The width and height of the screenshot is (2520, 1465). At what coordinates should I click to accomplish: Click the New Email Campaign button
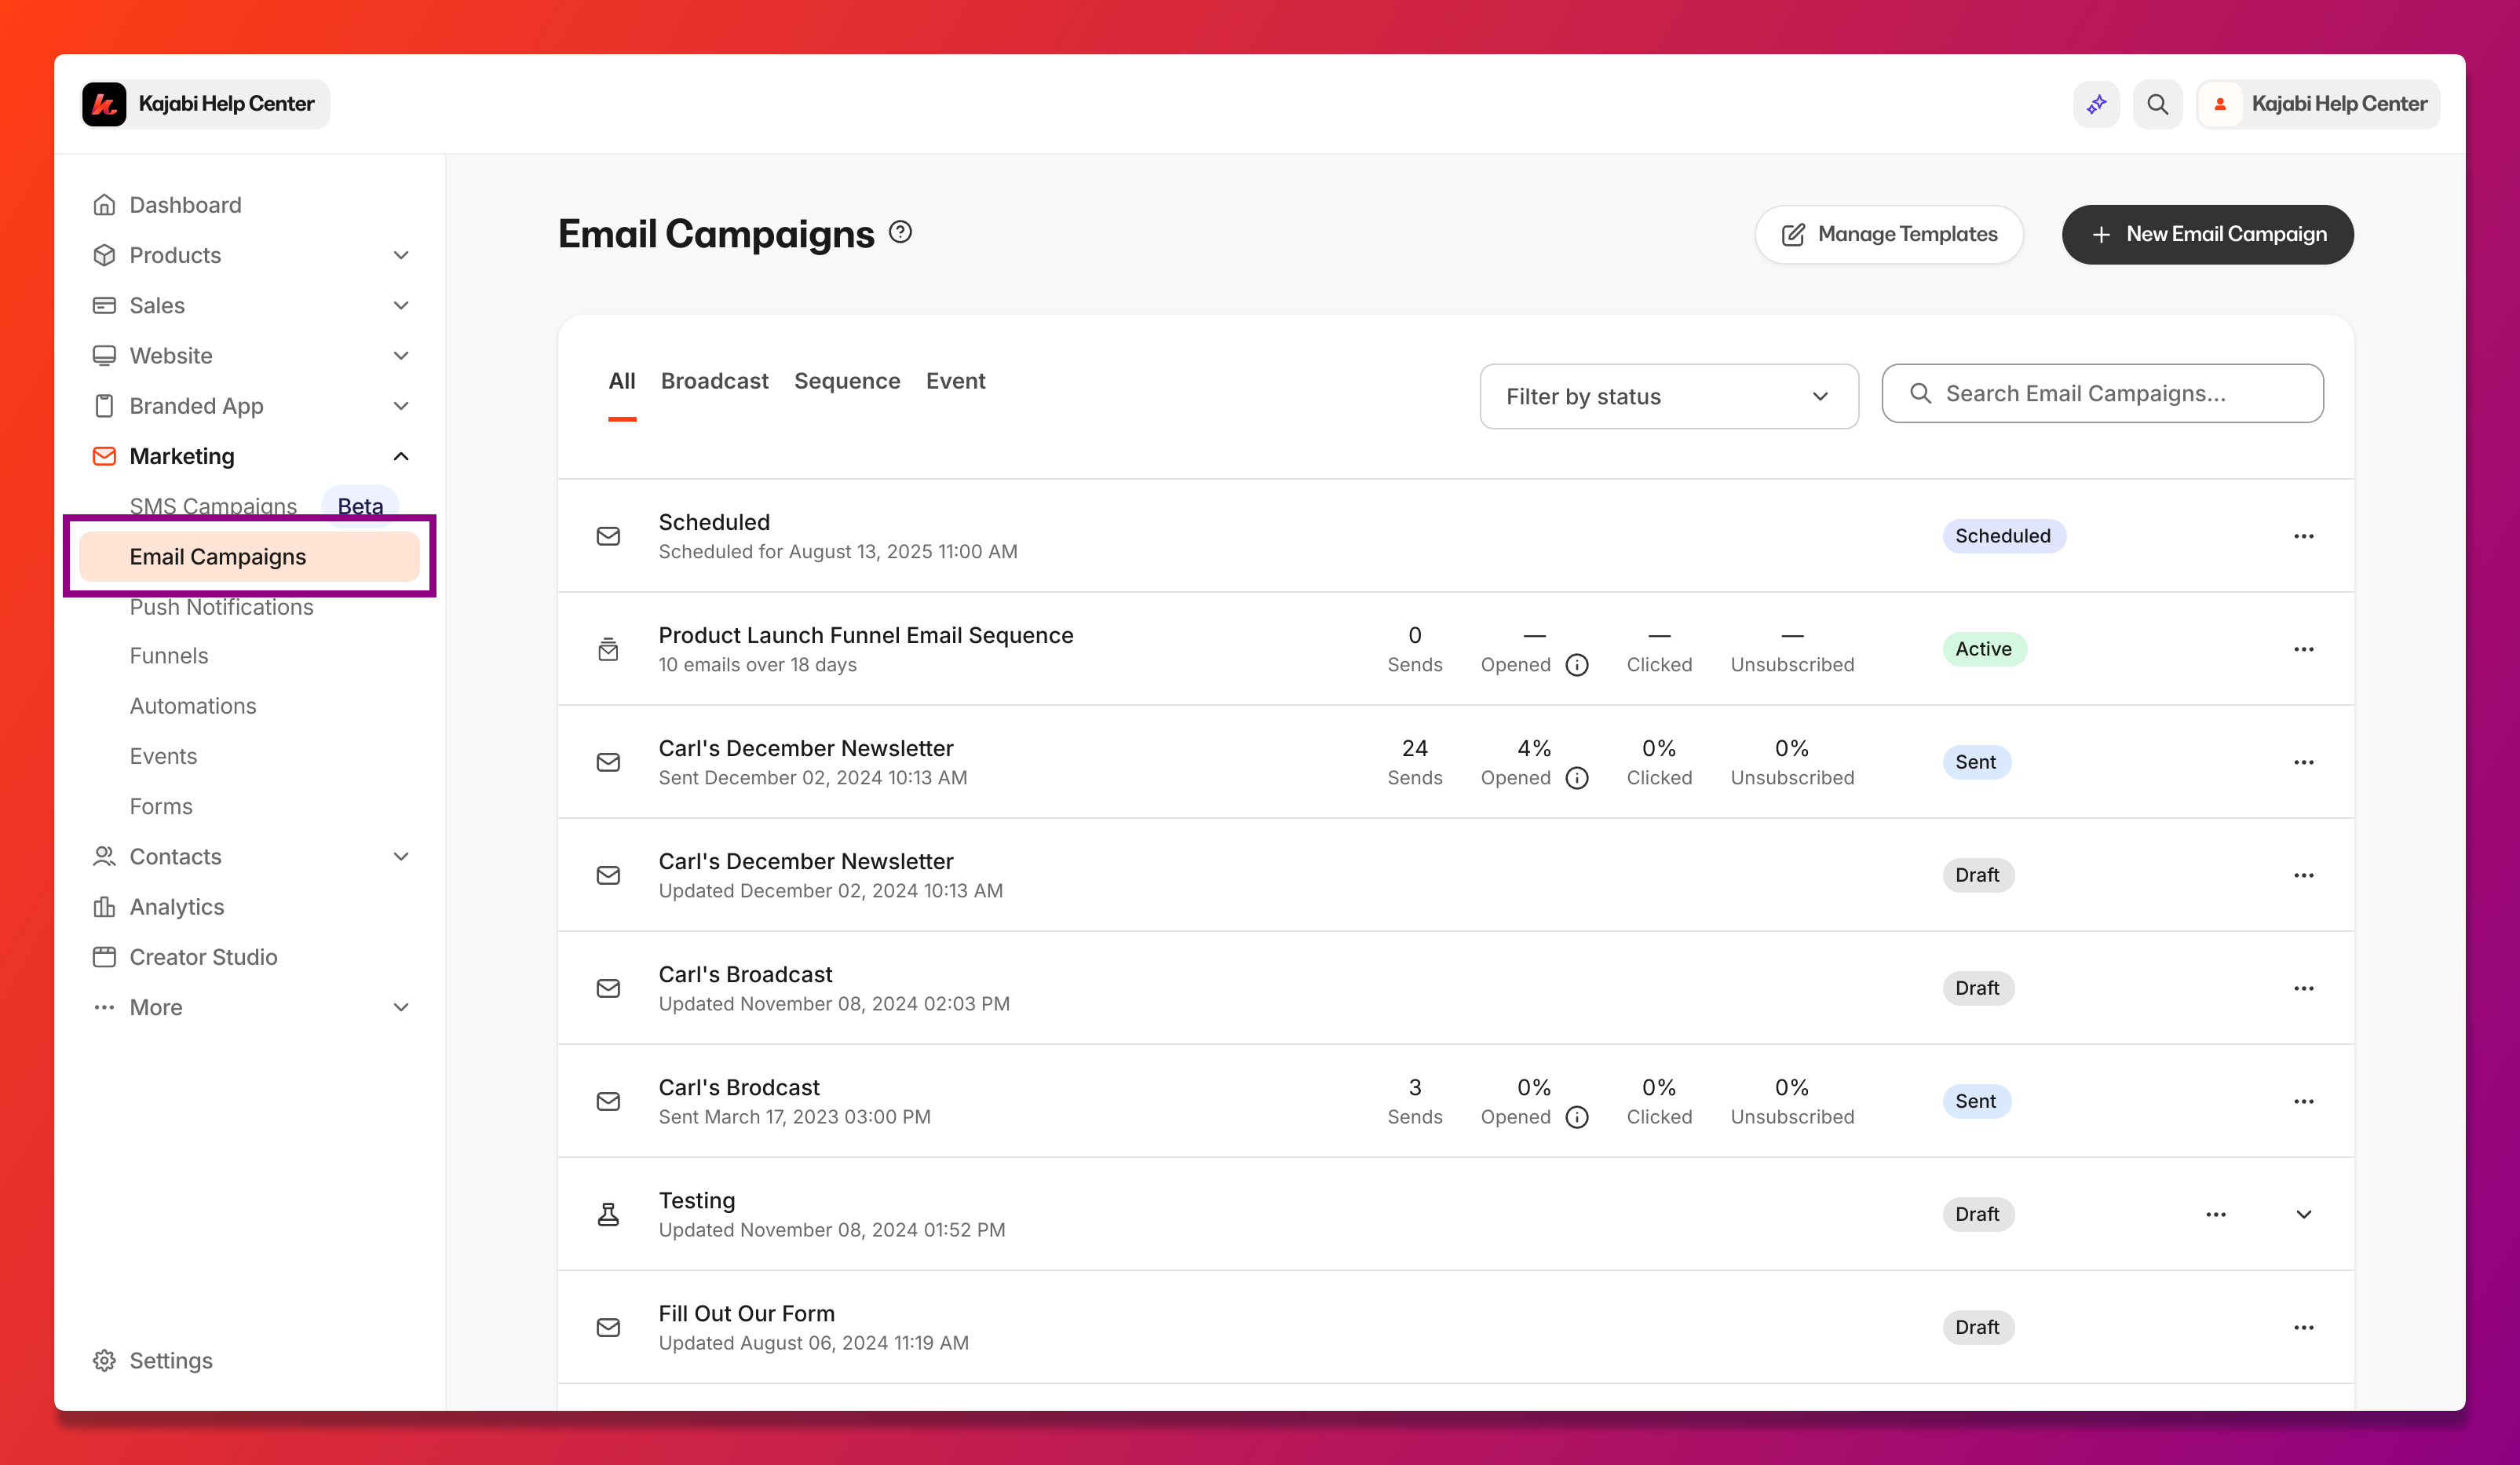2207,234
